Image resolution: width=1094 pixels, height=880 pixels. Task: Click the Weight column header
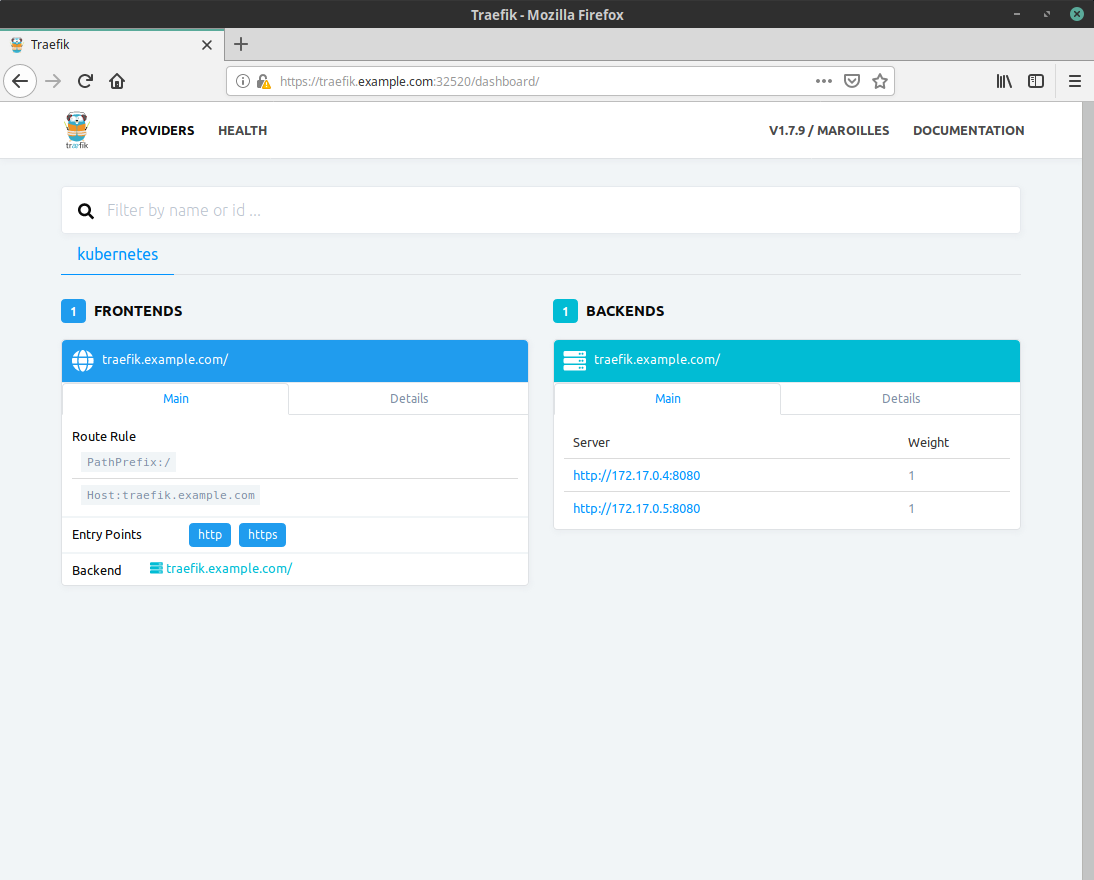[928, 442]
